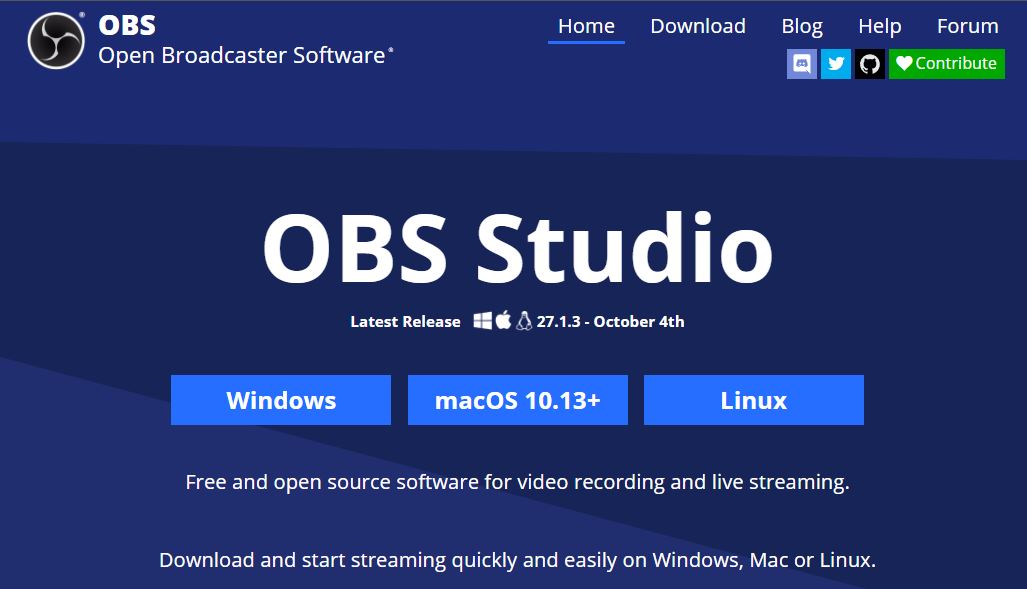1027x589 pixels.
Task: Open the Twitter icon link
Action: (x=836, y=64)
